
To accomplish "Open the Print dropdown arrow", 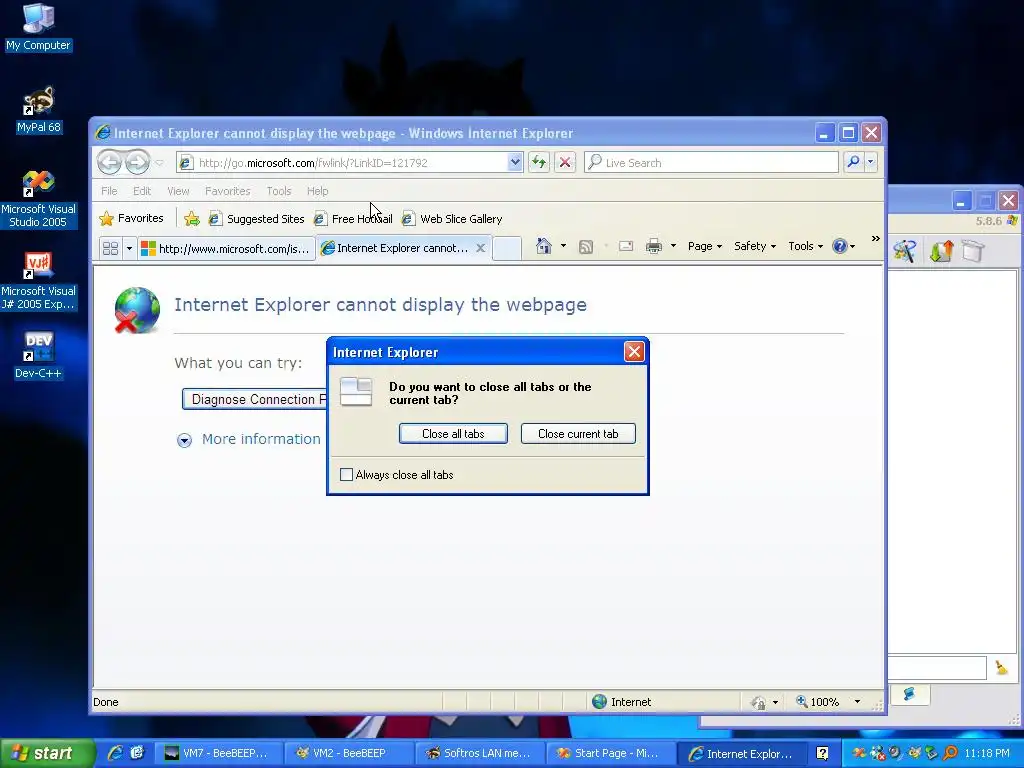I will pyautogui.click(x=673, y=246).
